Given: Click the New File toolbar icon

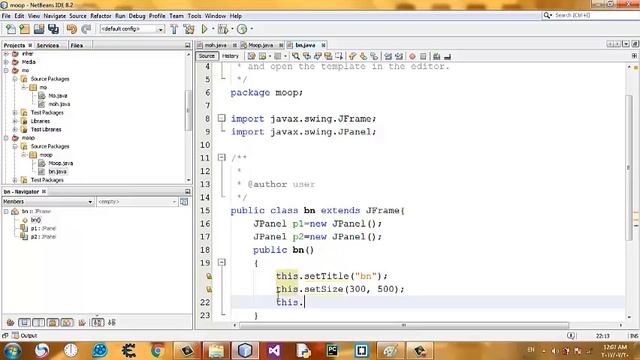Looking at the screenshot, I should 11,29.
